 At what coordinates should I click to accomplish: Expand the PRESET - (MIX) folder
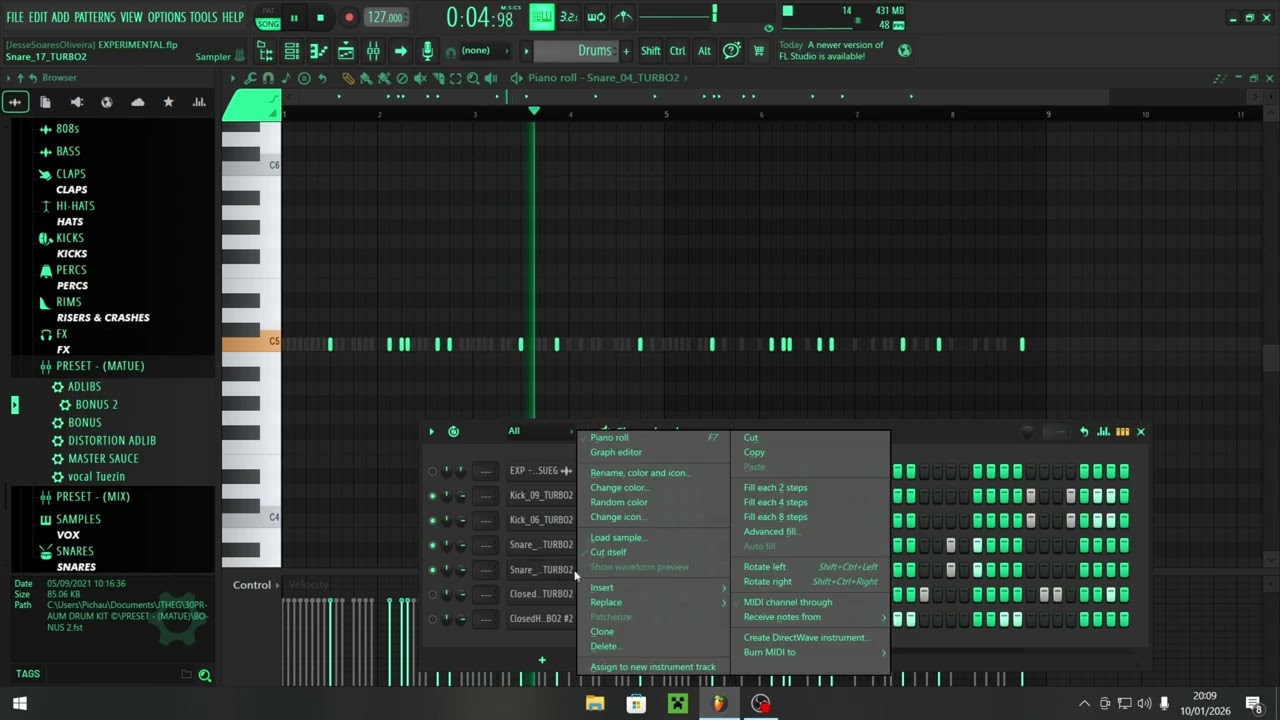pyautogui.click(x=93, y=497)
